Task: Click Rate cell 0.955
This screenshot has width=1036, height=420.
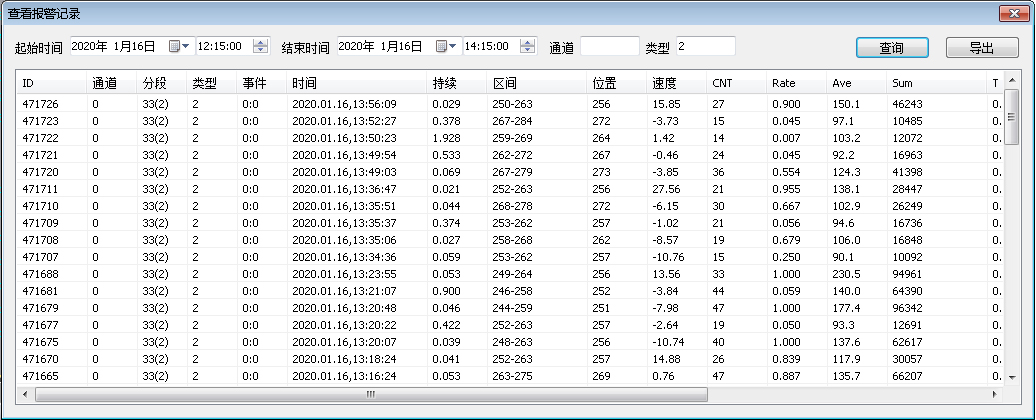Action: coord(786,189)
